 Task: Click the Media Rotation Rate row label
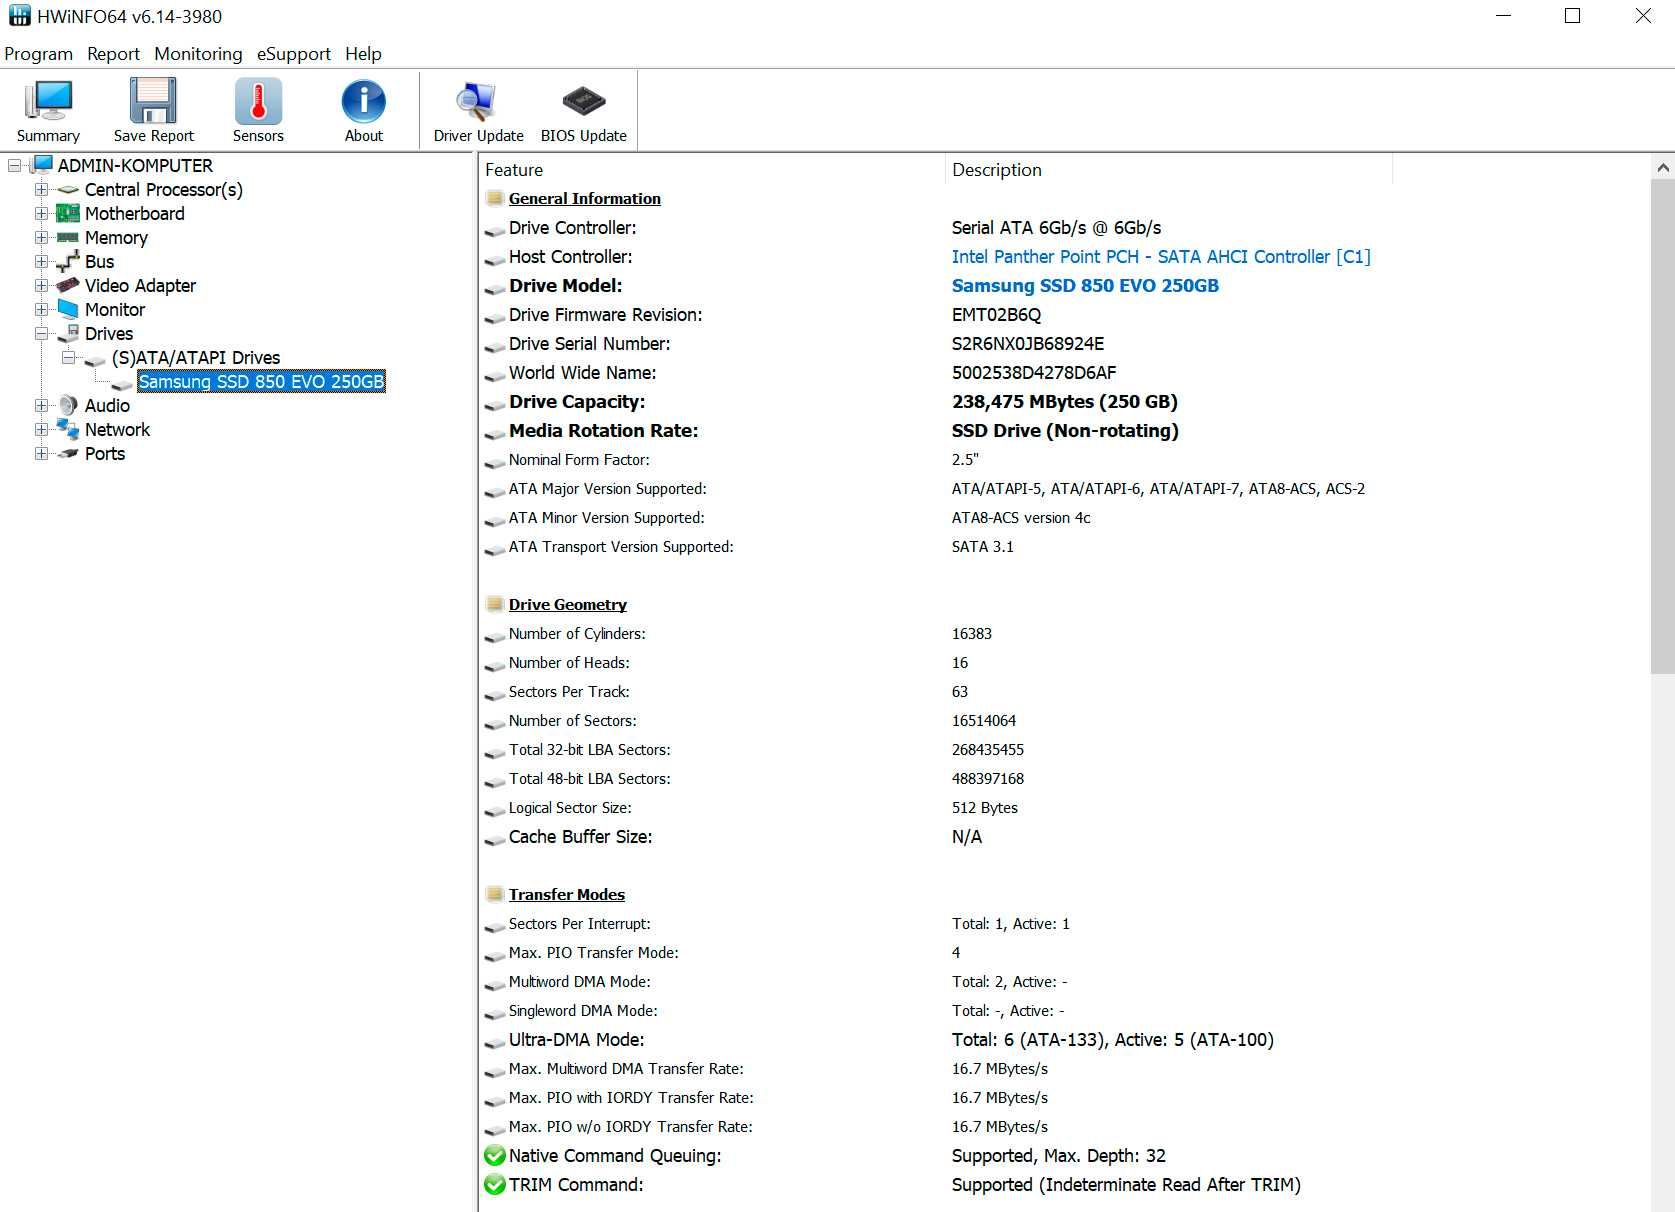(x=603, y=431)
